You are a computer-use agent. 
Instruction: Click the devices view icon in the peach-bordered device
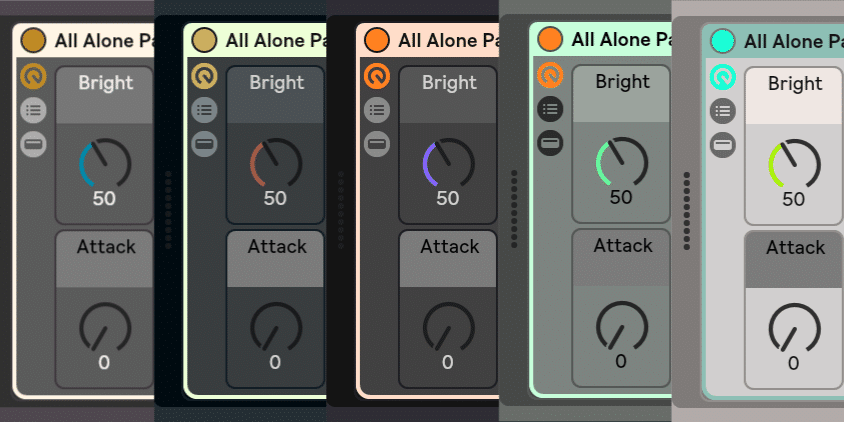[x=377, y=144]
